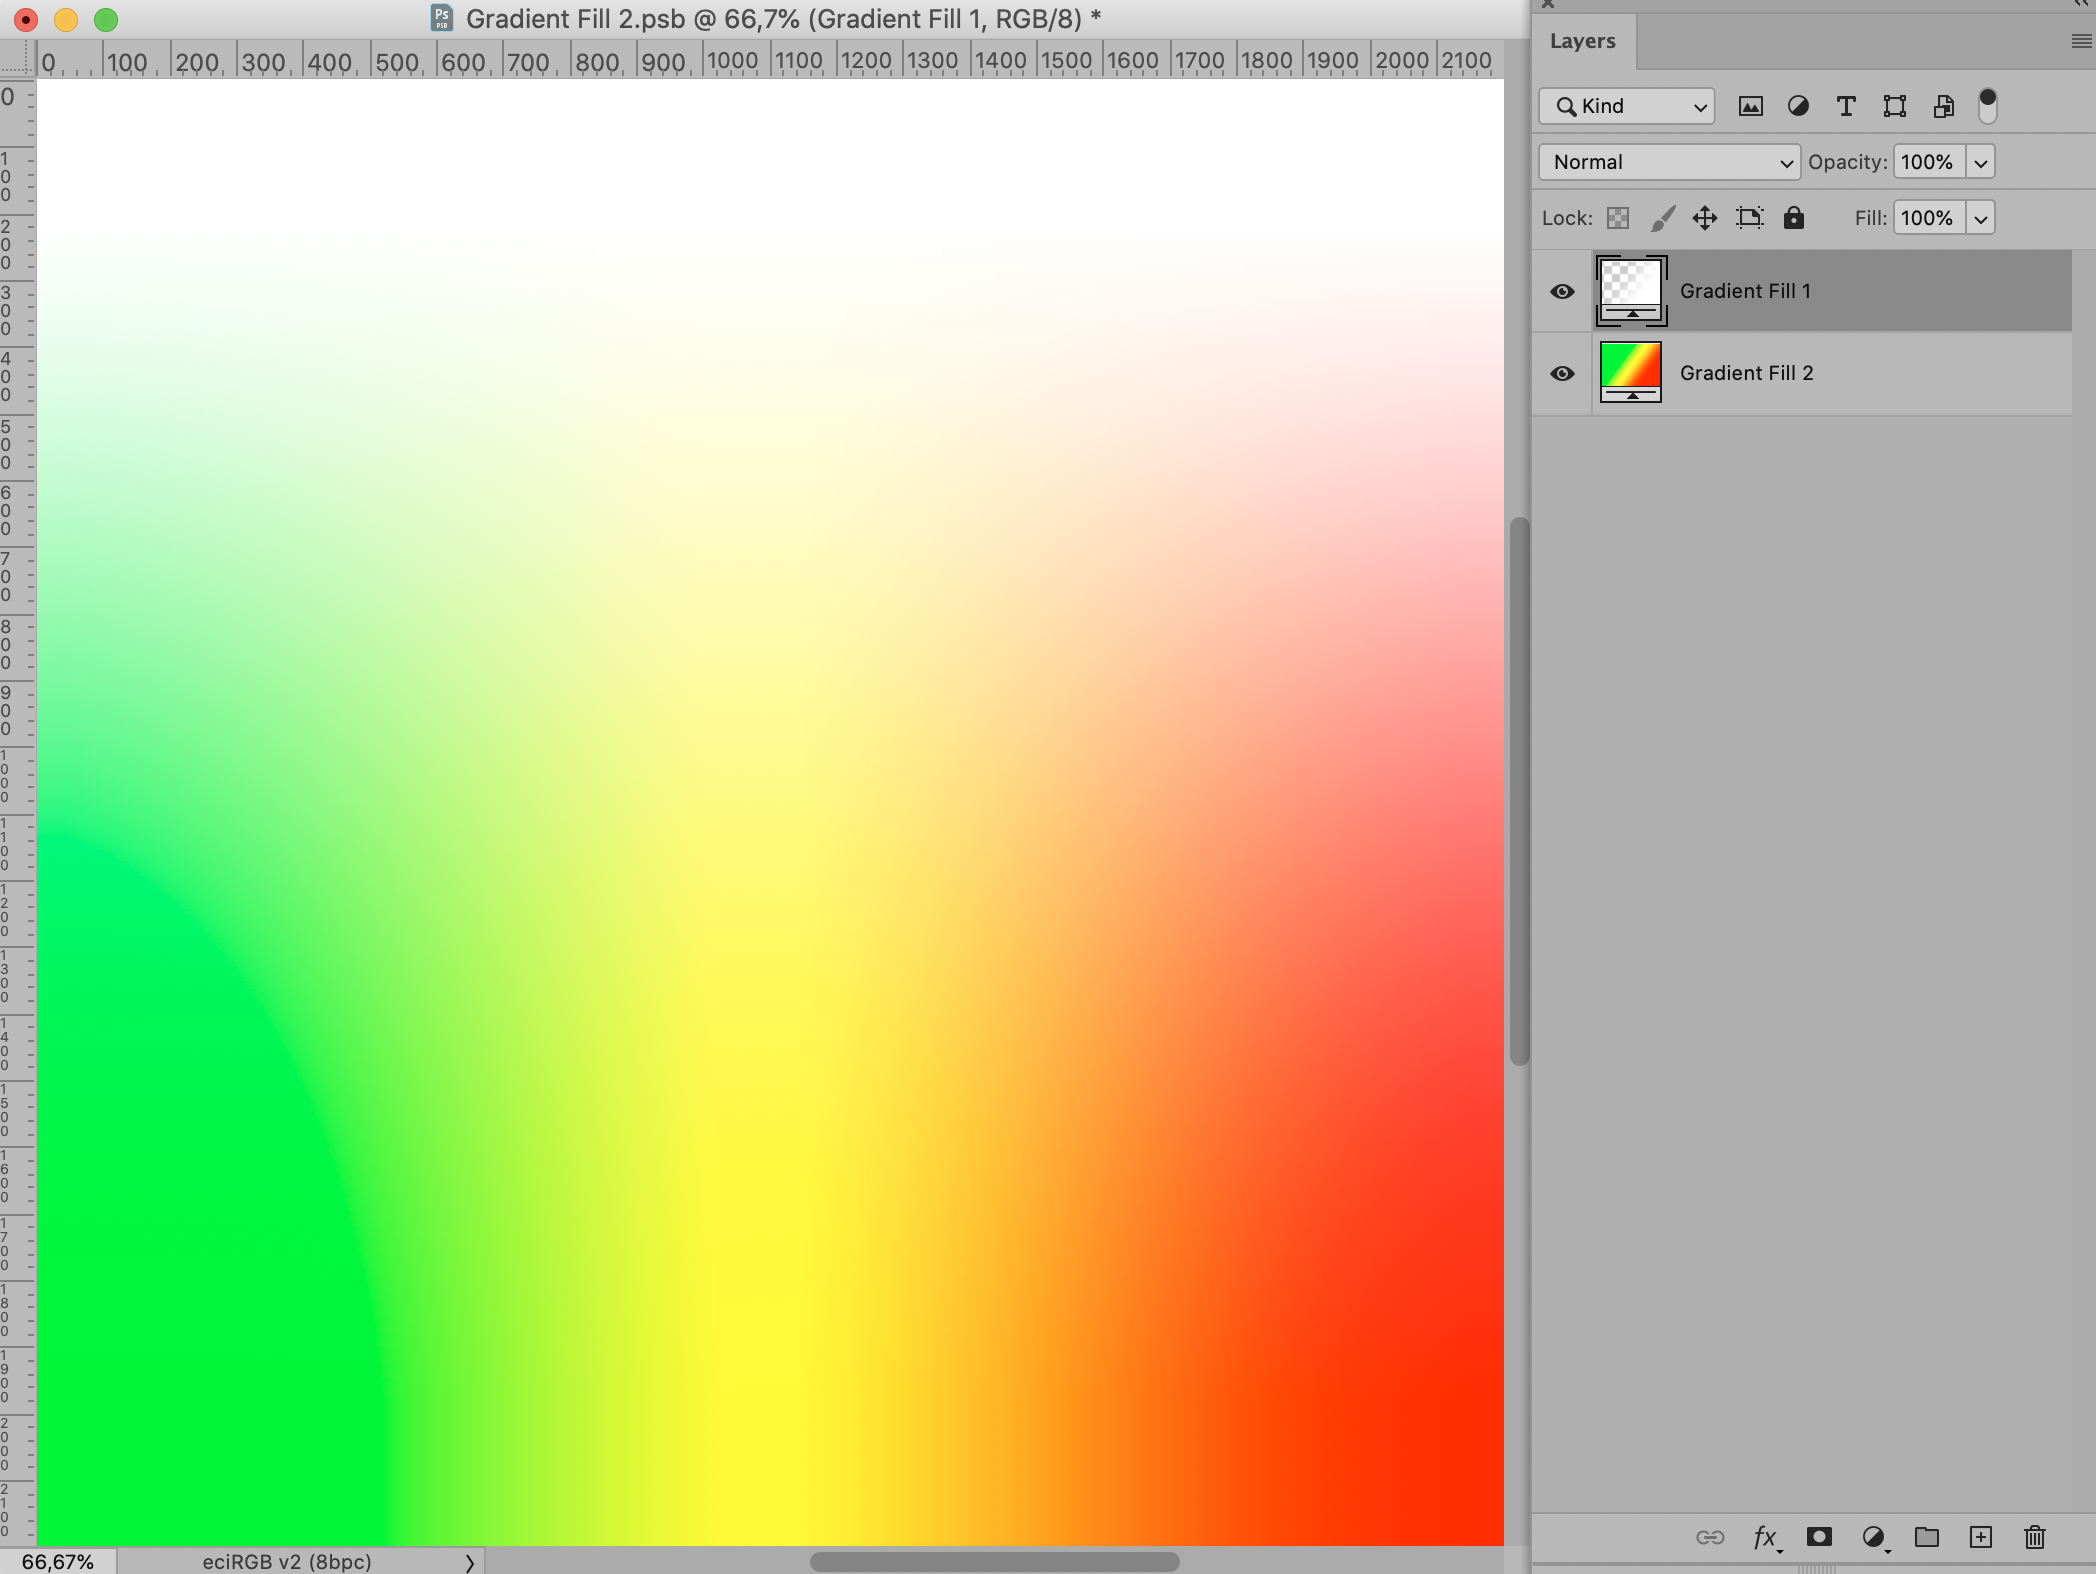This screenshot has width=2096, height=1574.
Task: Filter for shape layers icon
Action: 1894,107
